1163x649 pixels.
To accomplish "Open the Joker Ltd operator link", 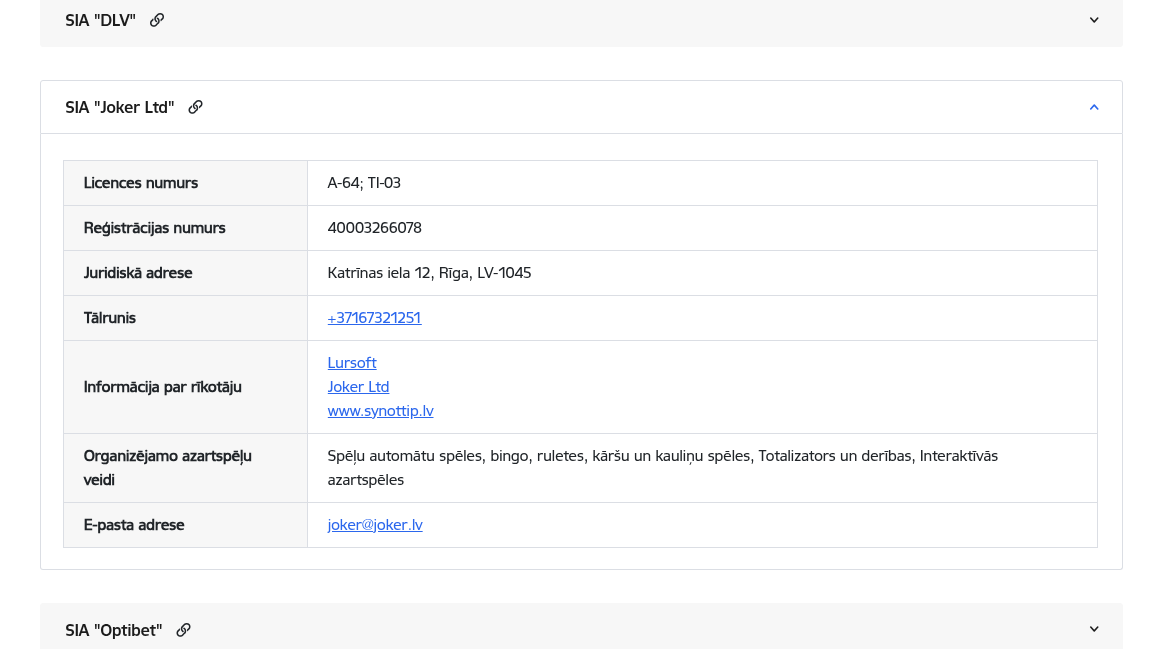I will point(358,386).
